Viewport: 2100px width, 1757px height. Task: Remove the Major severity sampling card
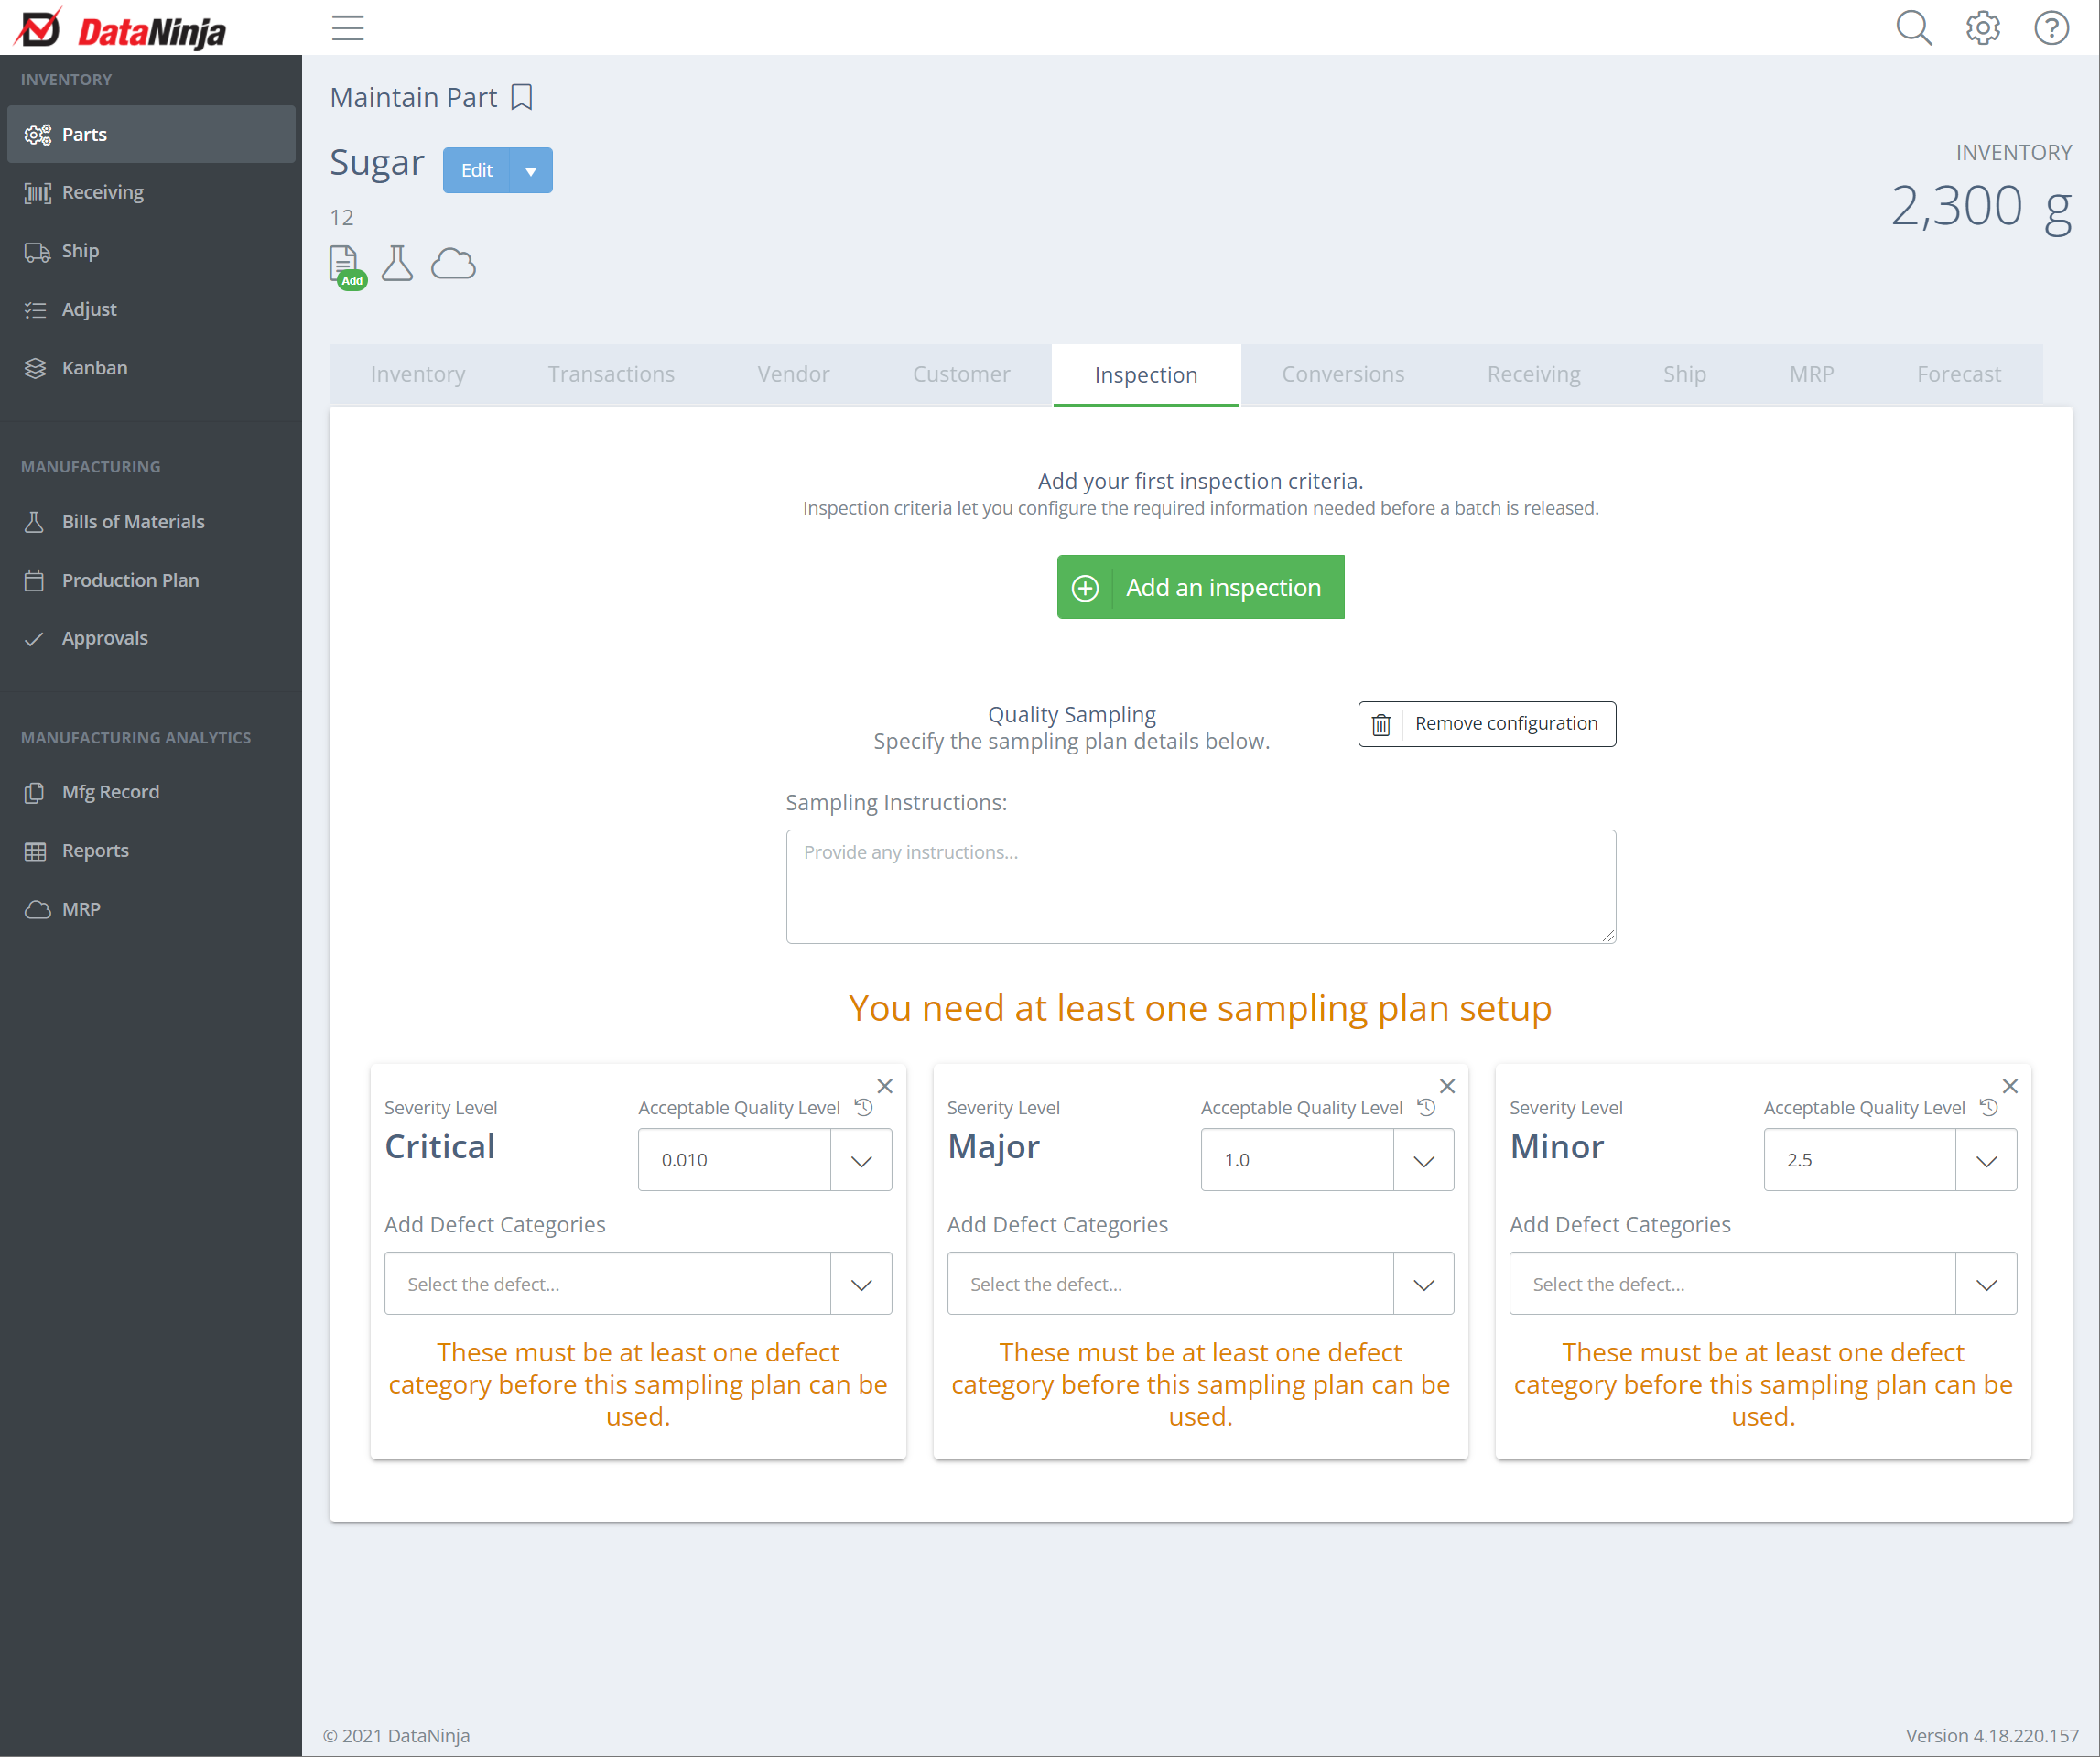(x=1447, y=1086)
